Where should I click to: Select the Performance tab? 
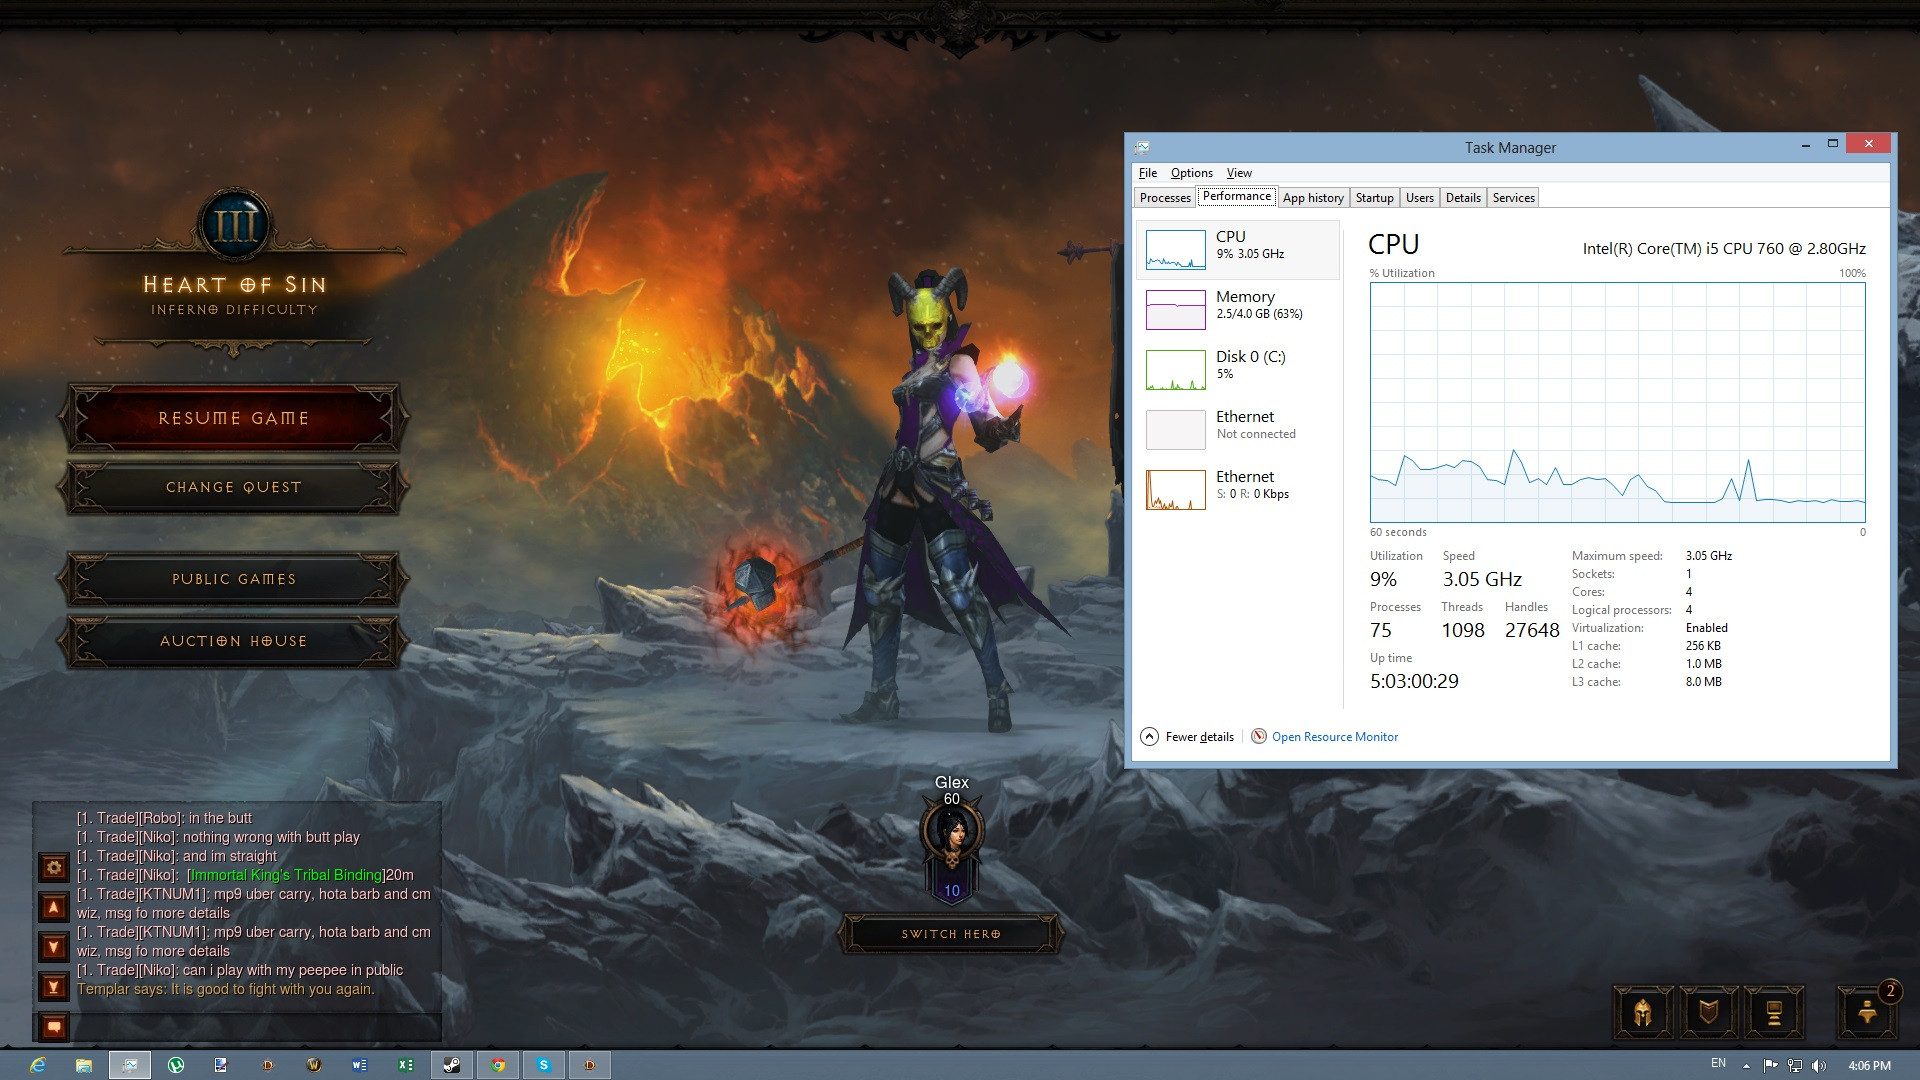pos(1237,196)
